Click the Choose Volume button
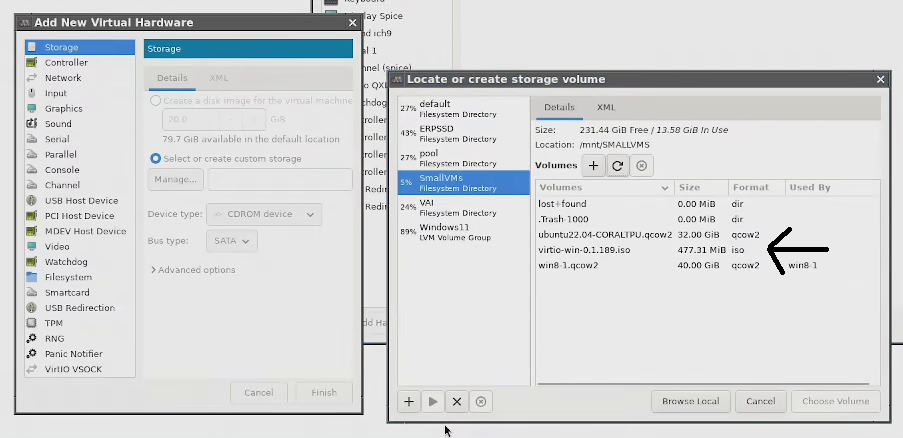903x438 pixels. pos(836,401)
